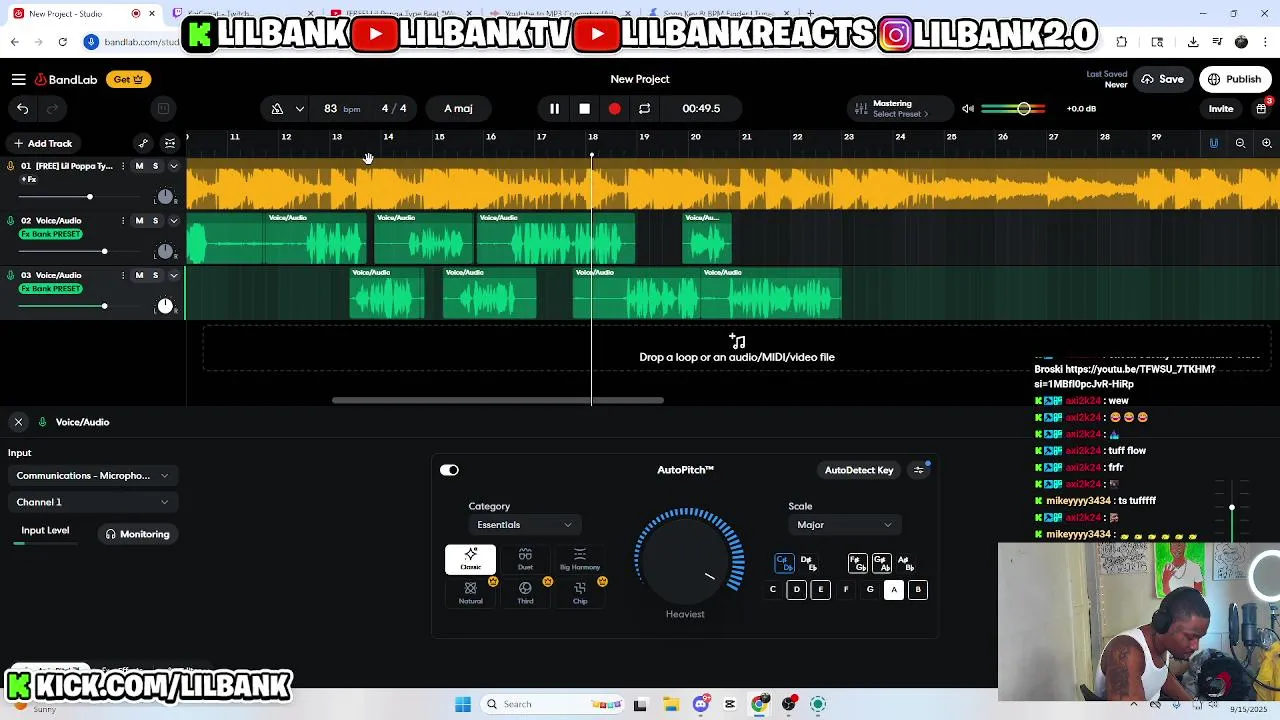
Task: Select the Third AutoPitch preset
Action: 525,592
